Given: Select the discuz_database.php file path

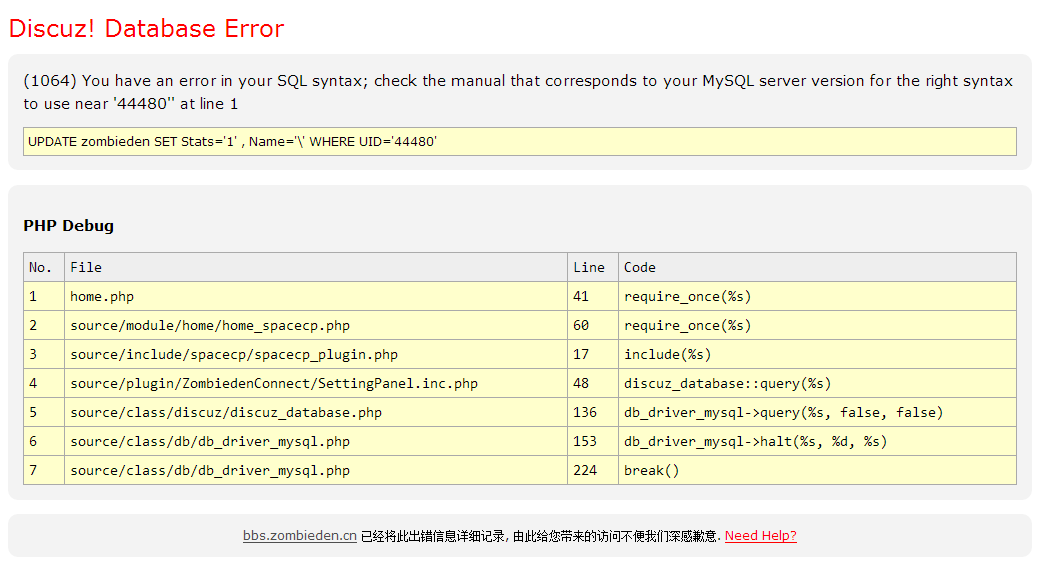Looking at the screenshot, I should (x=226, y=412).
